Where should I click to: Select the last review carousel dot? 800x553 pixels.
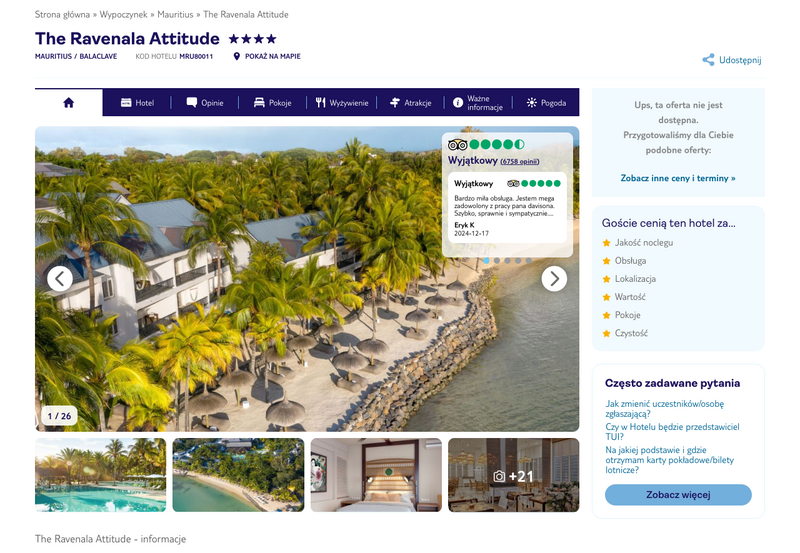(529, 260)
